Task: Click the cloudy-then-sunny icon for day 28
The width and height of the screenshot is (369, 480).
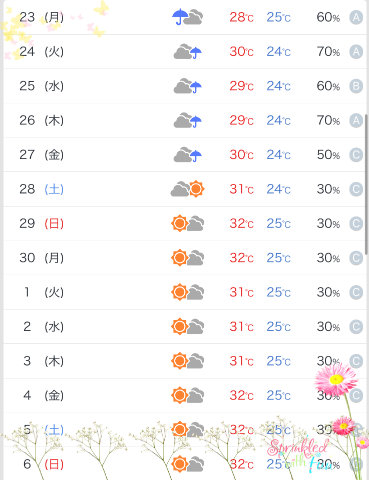Action: [x=187, y=189]
